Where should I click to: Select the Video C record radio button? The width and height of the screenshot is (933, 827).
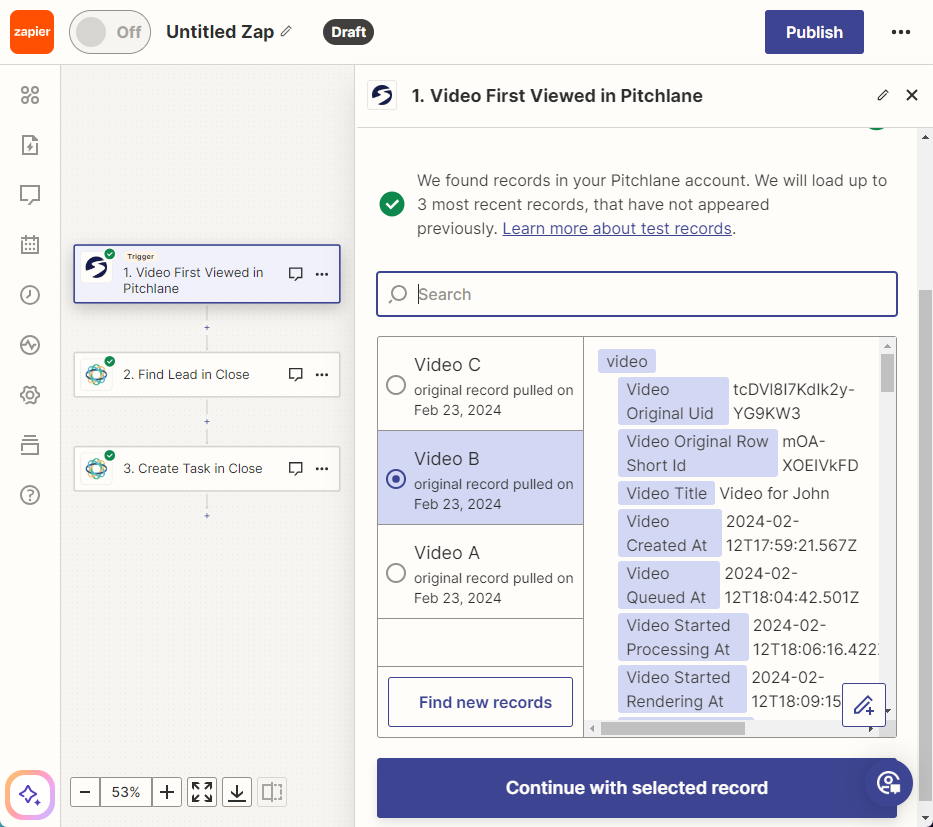pos(396,385)
